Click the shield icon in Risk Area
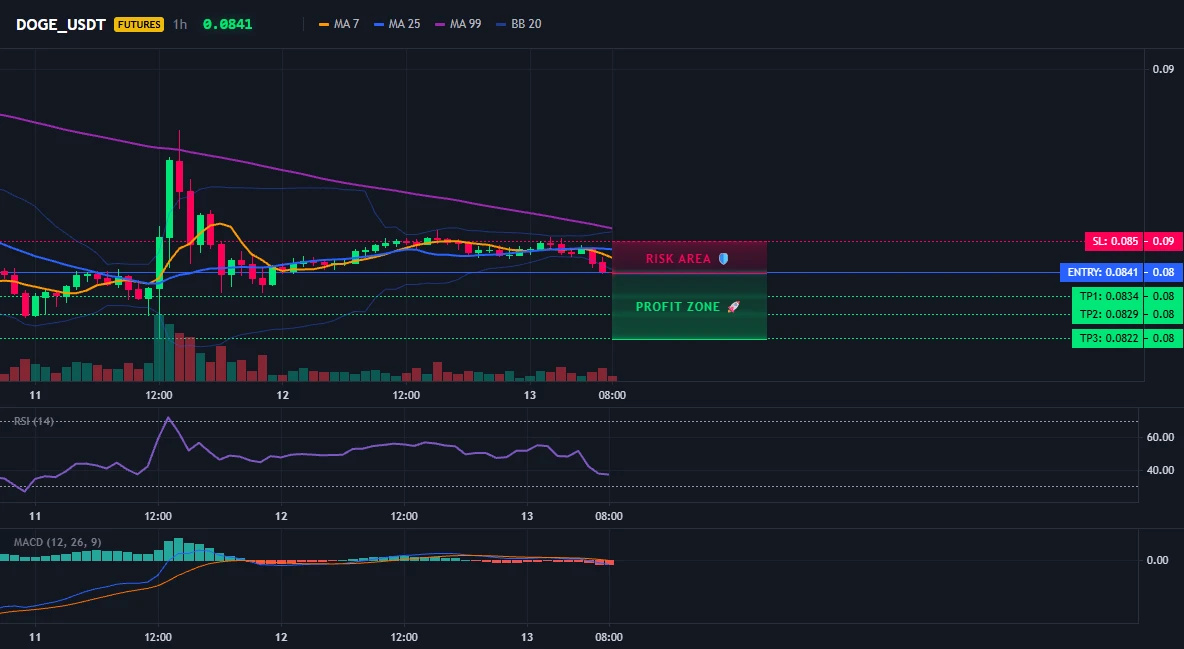This screenshot has width=1184, height=649. pos(723,258)
